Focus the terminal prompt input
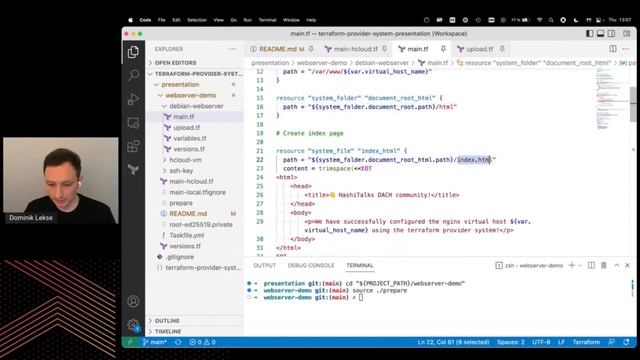 (x=361, y=298)
